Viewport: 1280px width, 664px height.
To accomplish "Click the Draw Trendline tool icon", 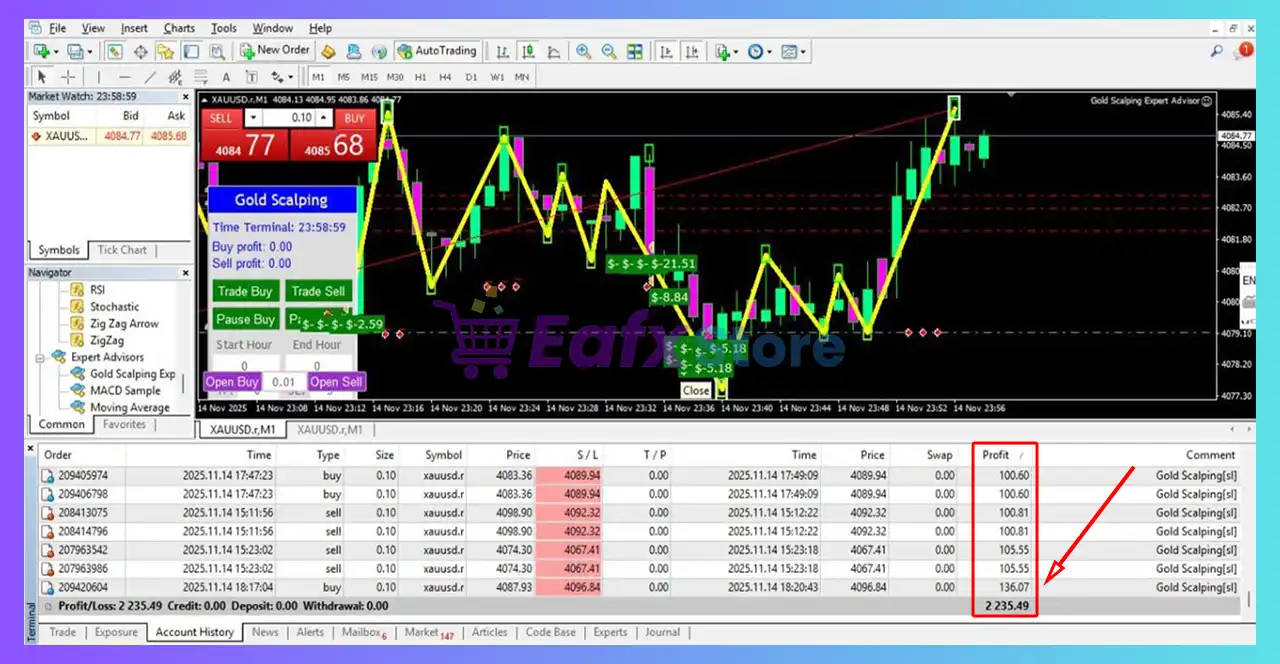I will [x=149, y=76].
